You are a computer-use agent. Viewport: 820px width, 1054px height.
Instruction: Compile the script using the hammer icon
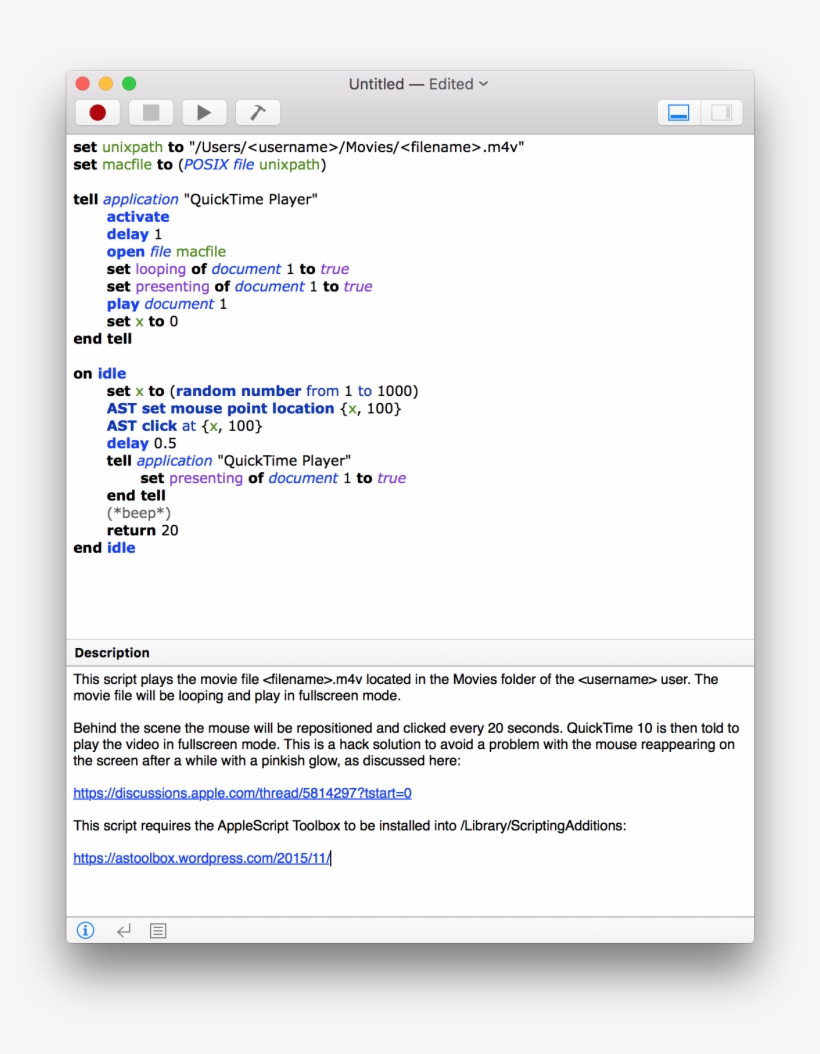point(257,112)
